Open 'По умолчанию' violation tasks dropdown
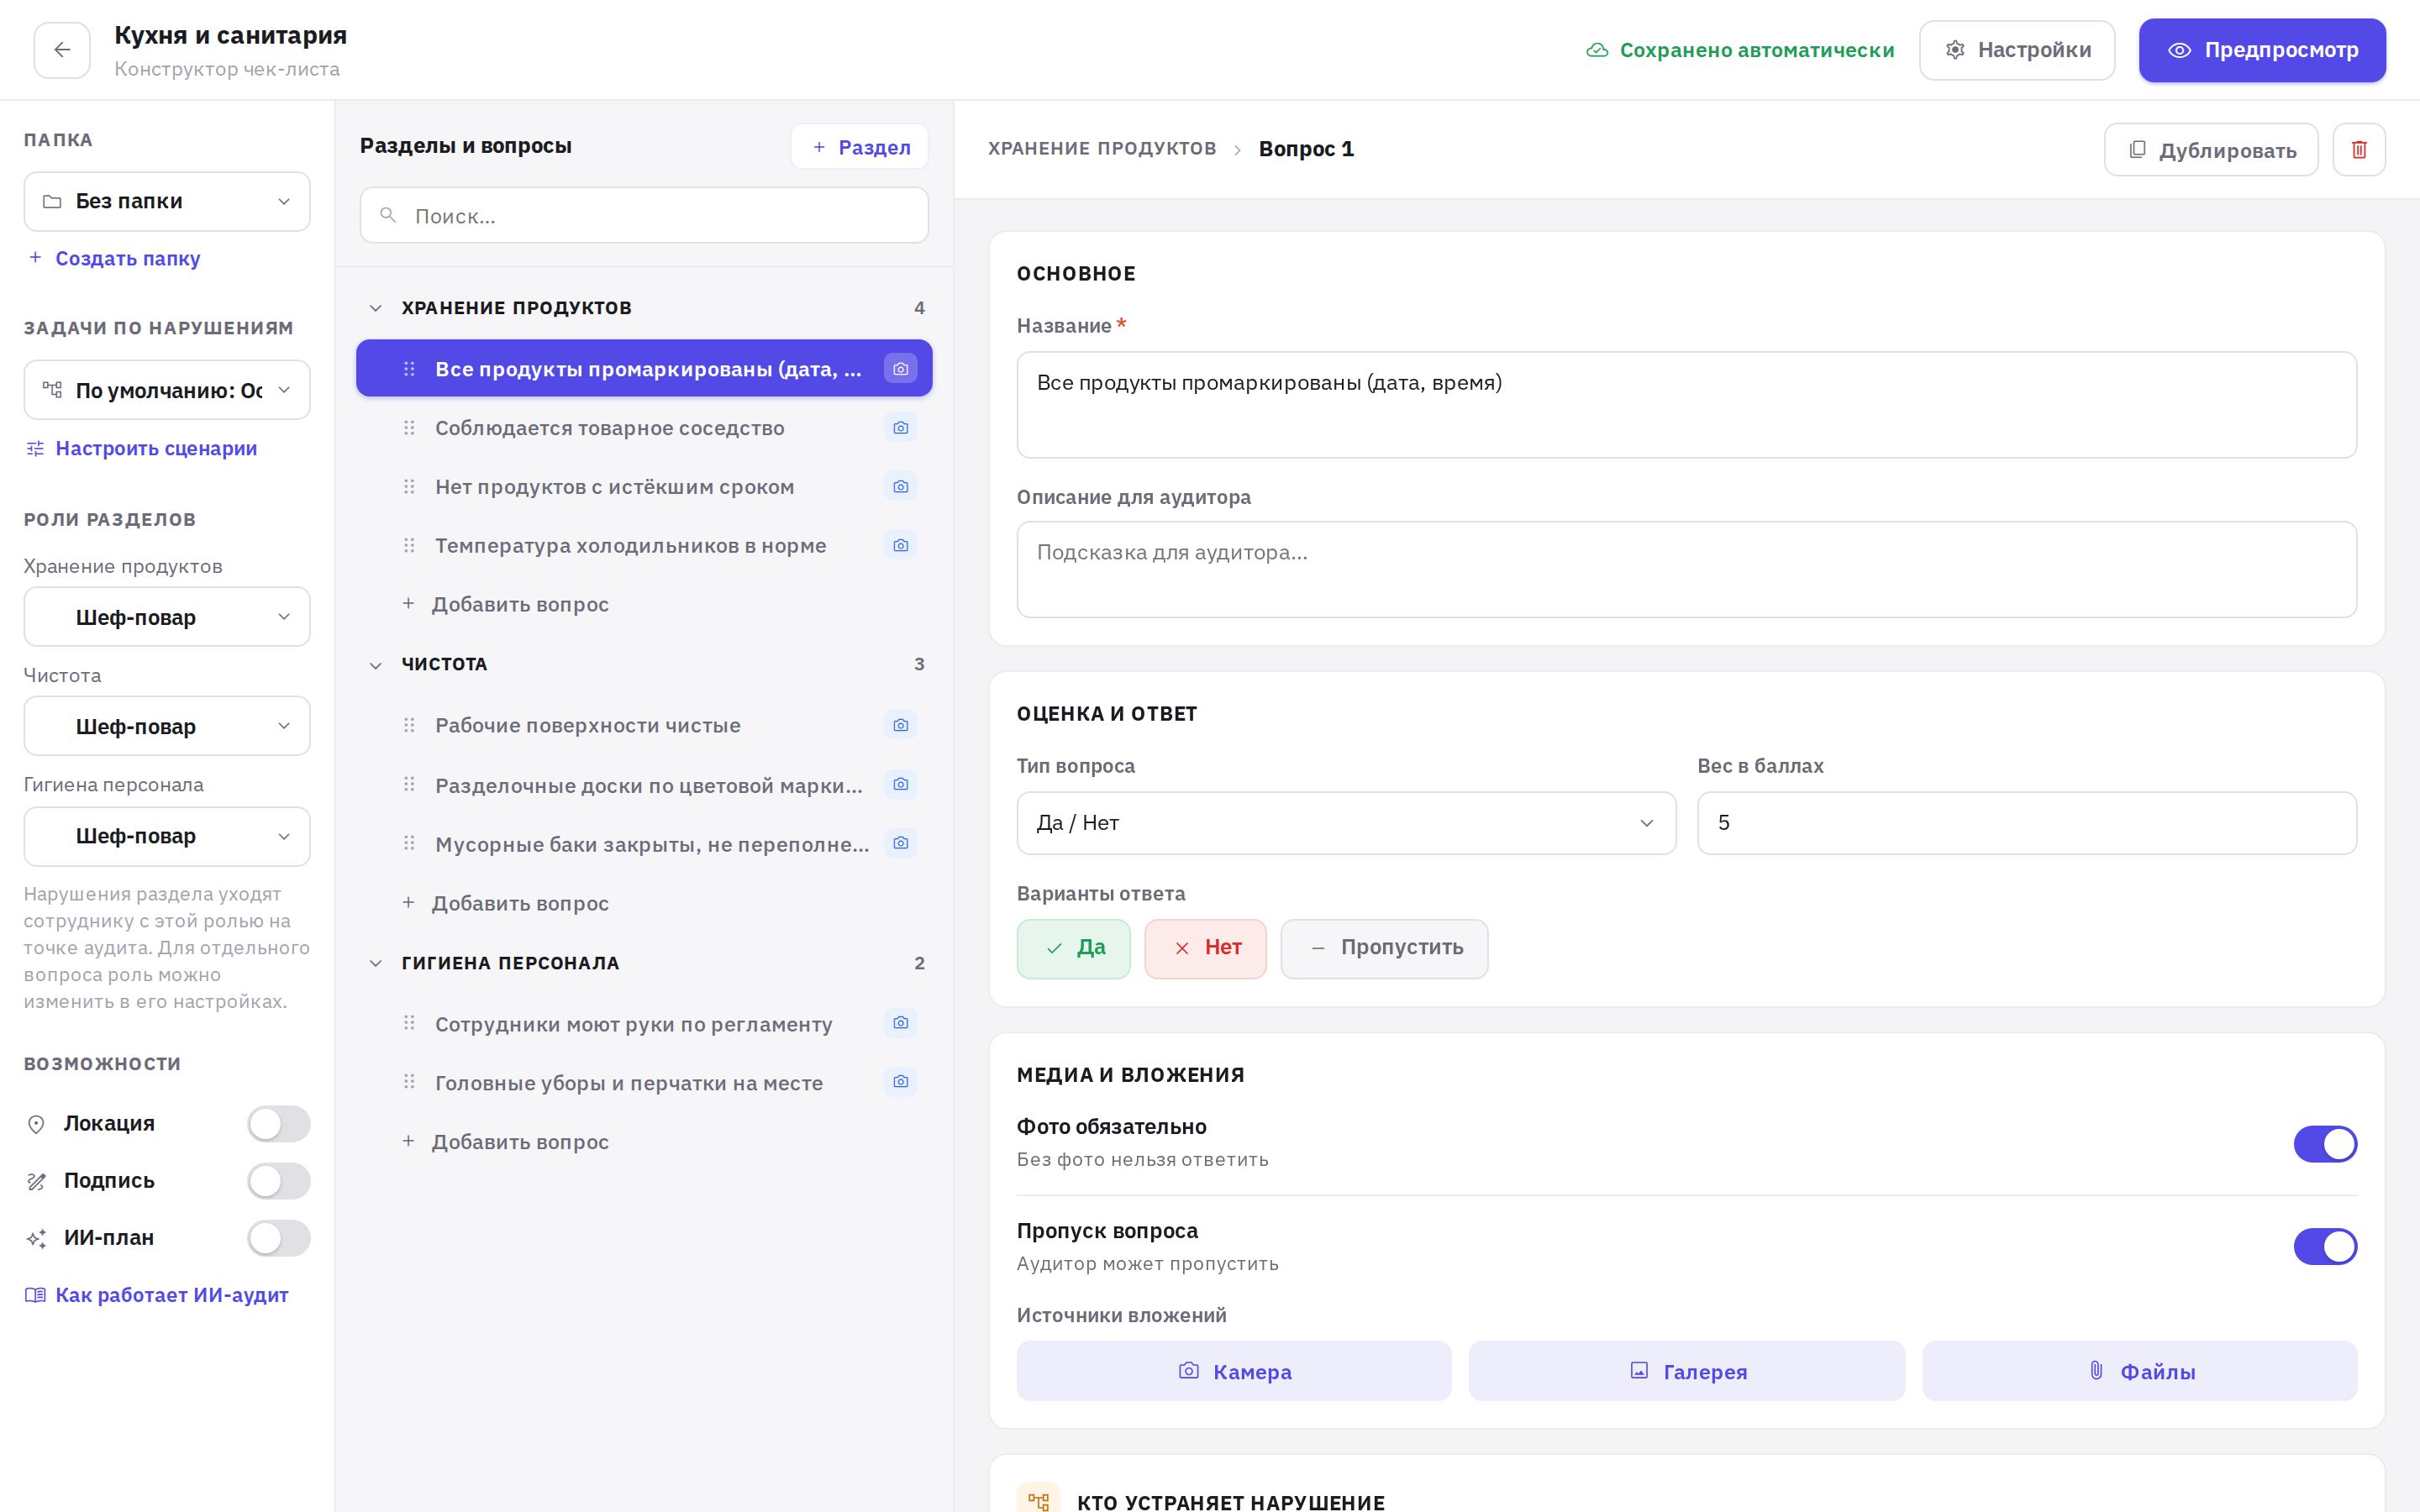The width and height of the screenshot is (2420, 1512). 167,390
